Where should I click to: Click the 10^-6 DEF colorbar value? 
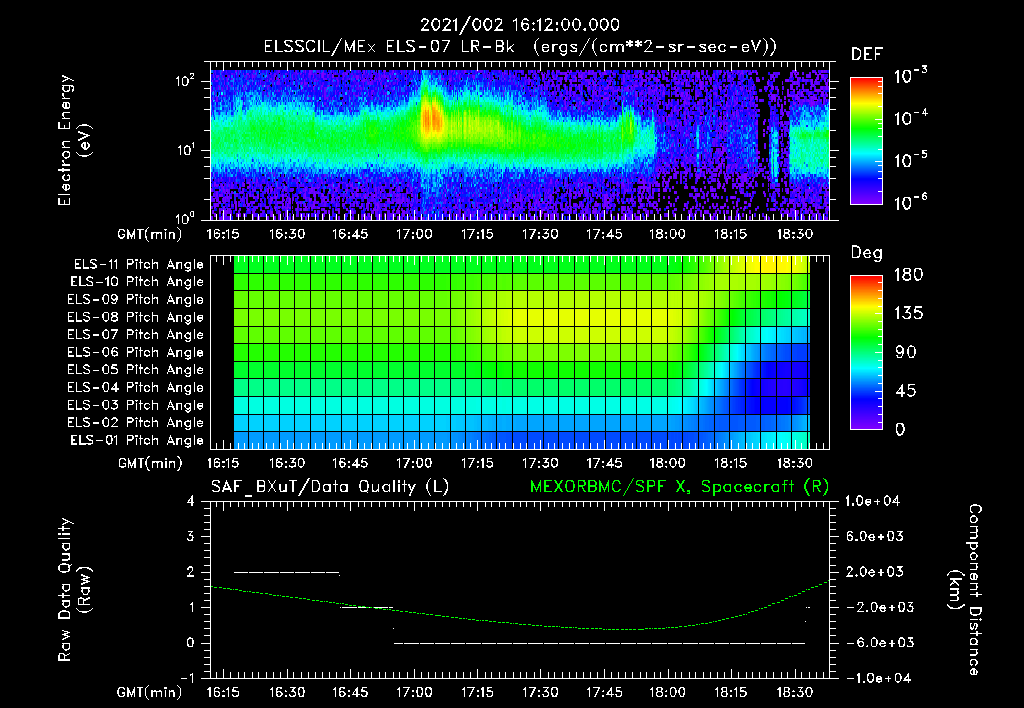pyautogui.click(x=910, y=202)
